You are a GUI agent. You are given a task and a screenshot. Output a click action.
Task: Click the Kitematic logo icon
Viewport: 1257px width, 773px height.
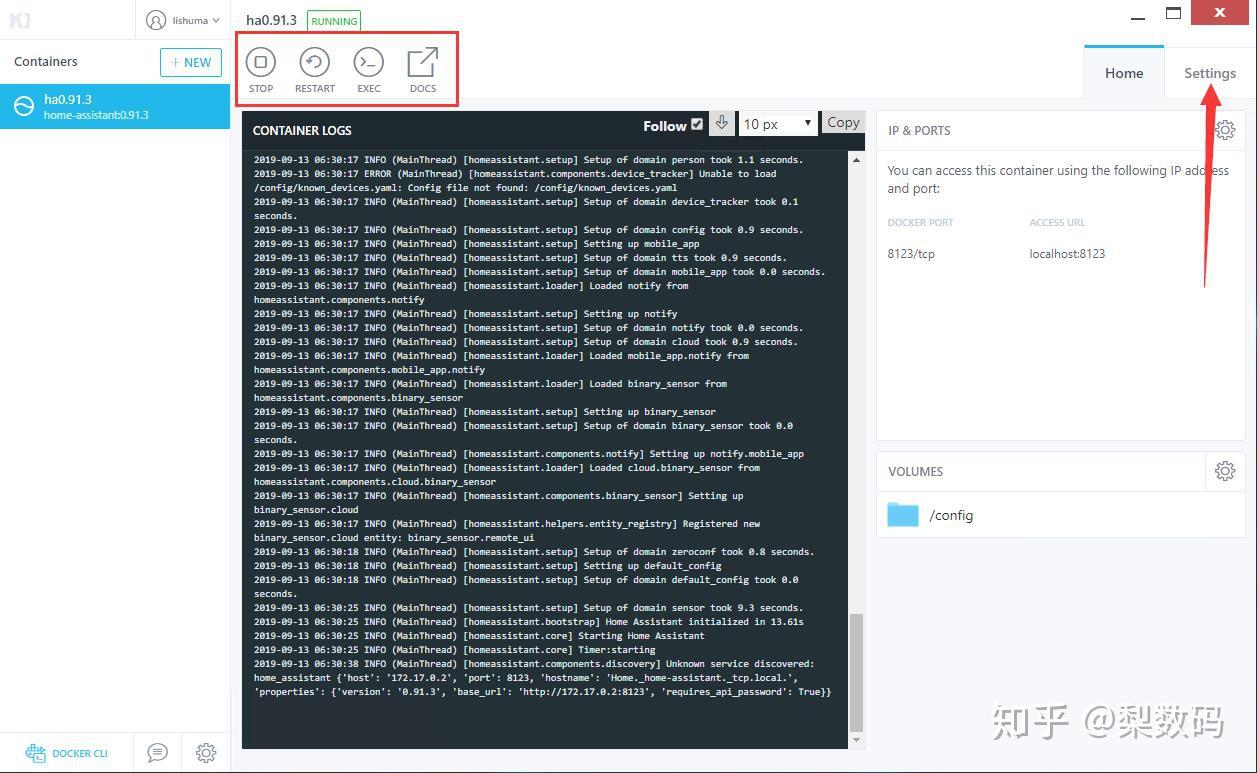click(x=20, y=20)
